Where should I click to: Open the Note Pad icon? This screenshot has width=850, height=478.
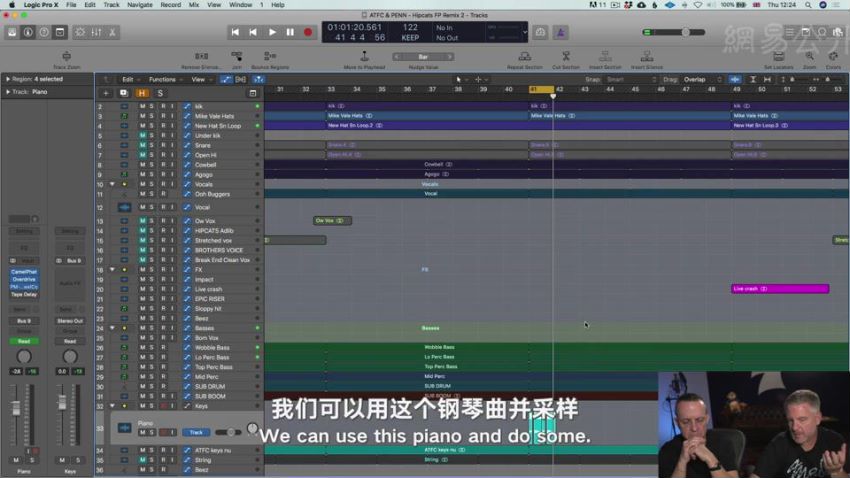[x=806, y=33]
